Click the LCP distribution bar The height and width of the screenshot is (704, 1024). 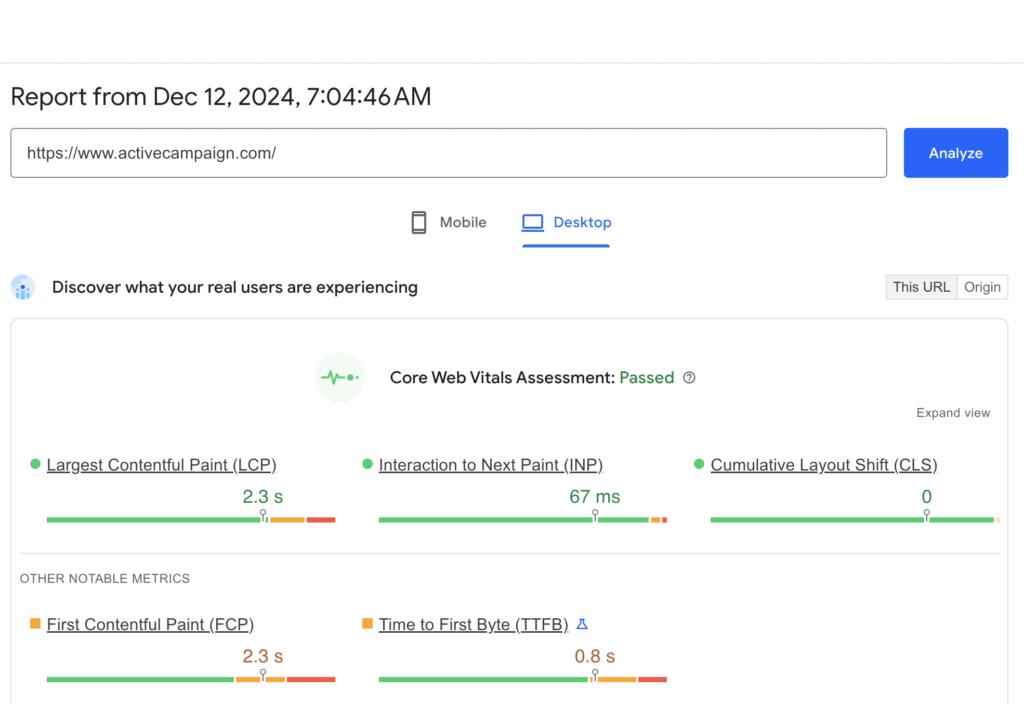coord(191,520)
